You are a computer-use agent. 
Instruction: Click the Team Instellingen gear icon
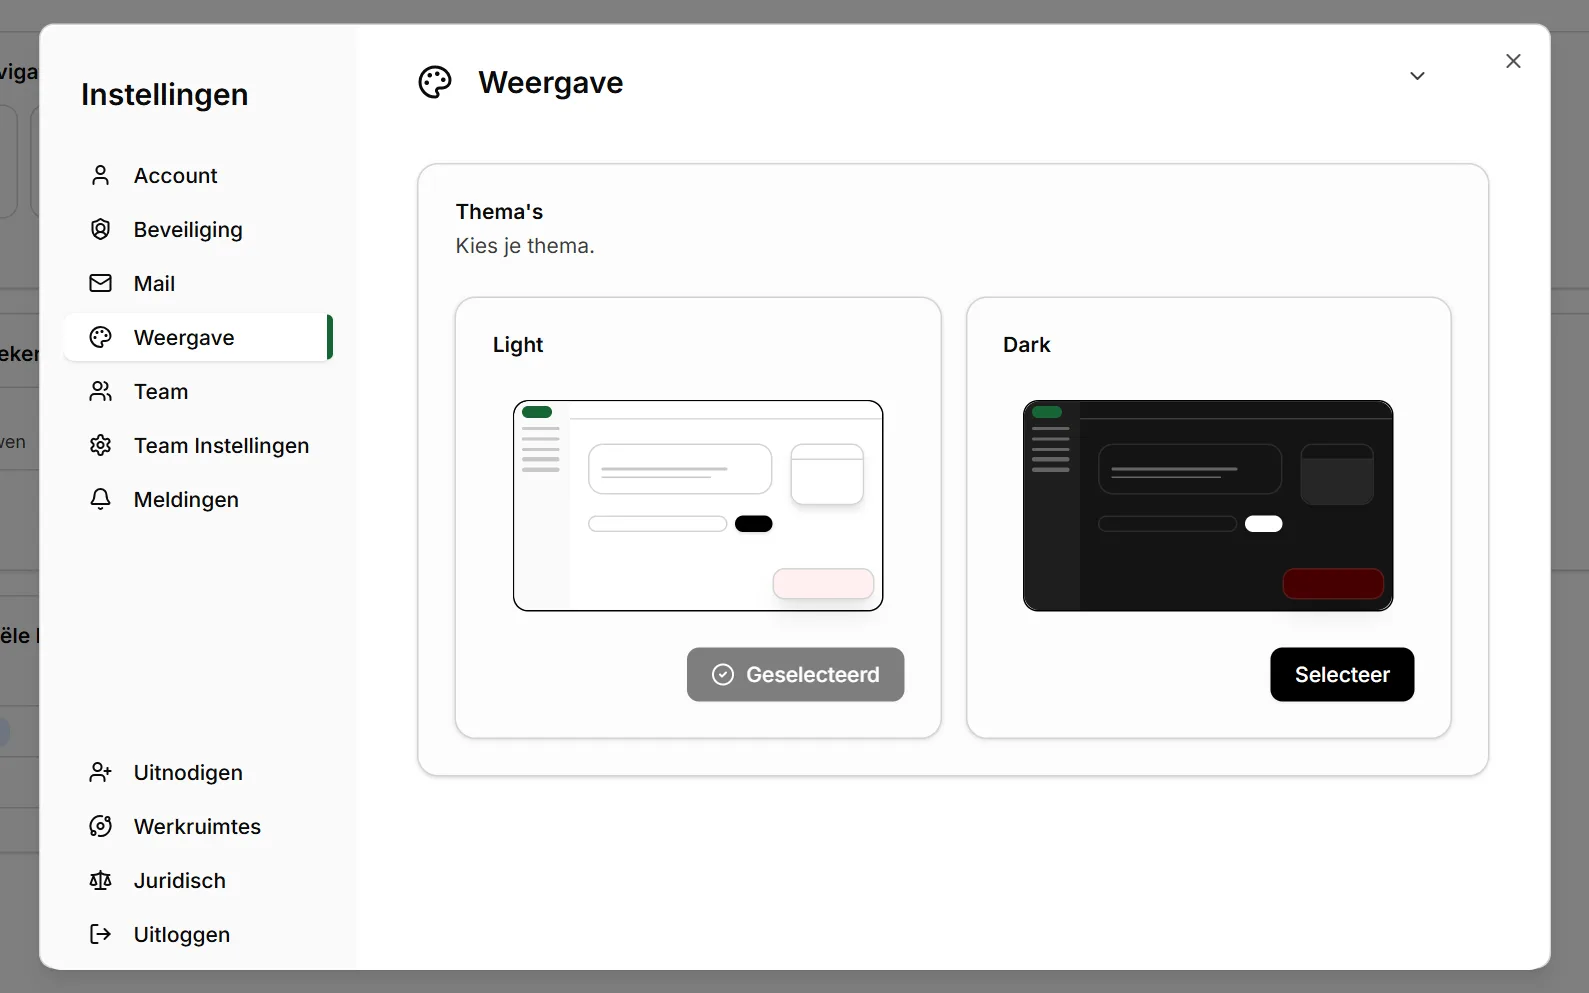point(100,445)
